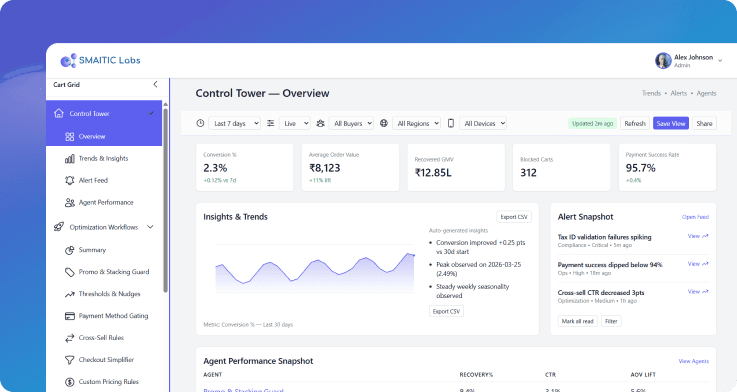
Task: Click the sliders icon beside Live
Action: (271, 123)
